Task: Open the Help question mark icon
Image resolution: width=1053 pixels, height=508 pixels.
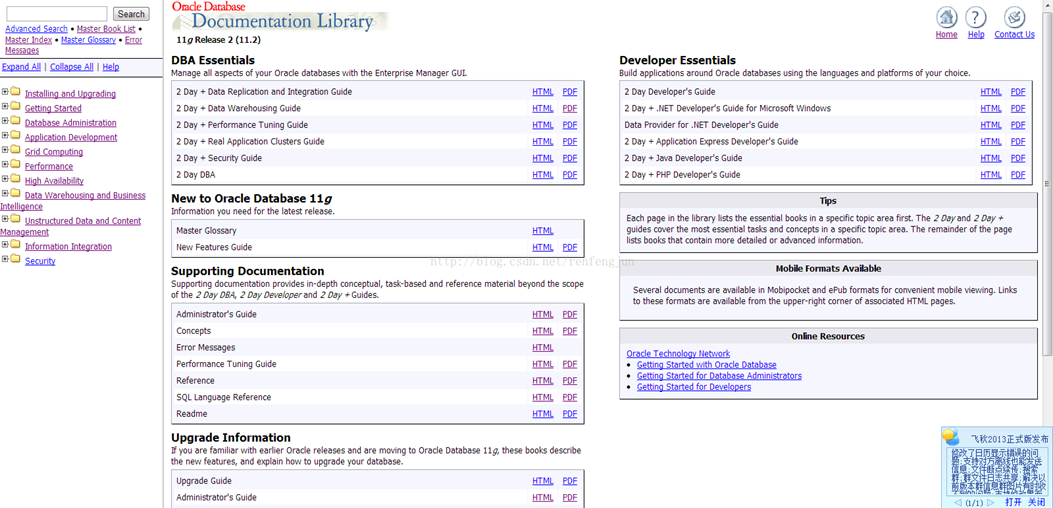Action: pyautogui.click(x=975, y=17)
